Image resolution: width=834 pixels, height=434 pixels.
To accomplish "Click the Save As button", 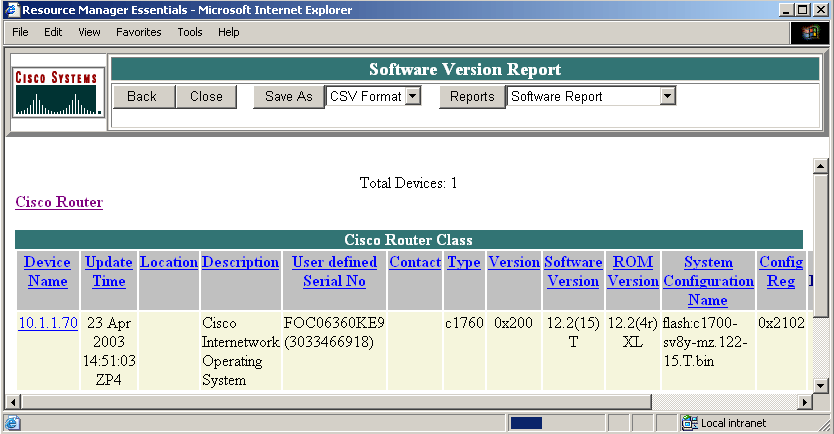I will [x=289, y=96].
